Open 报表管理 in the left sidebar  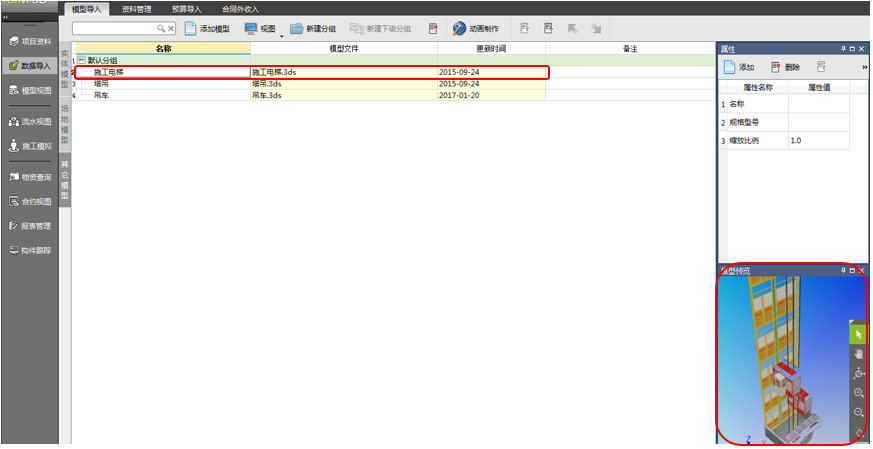point(30,226)
